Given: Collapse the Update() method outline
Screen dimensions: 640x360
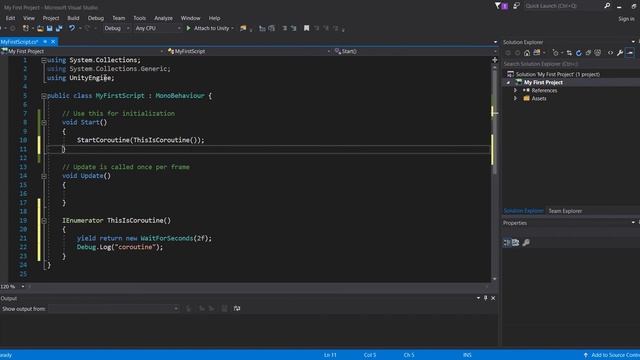Looking at the screenshot, I should [x=44, y=176].
